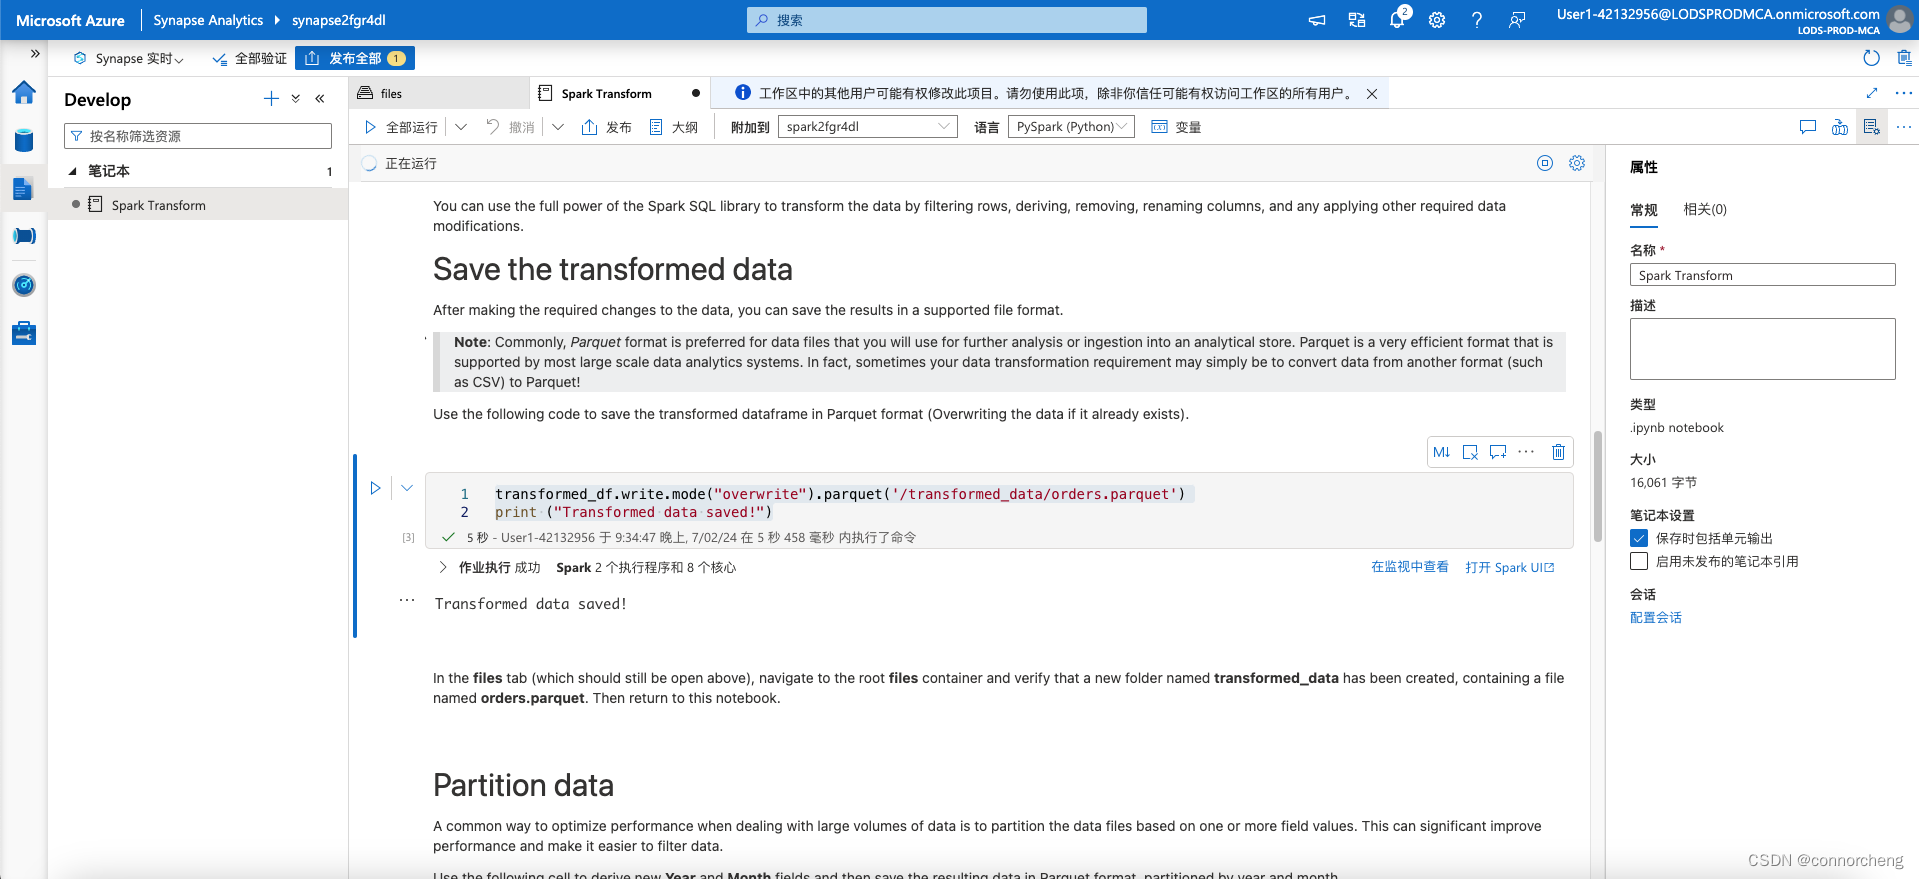Expand the left navigation rail

click(35, 54)
